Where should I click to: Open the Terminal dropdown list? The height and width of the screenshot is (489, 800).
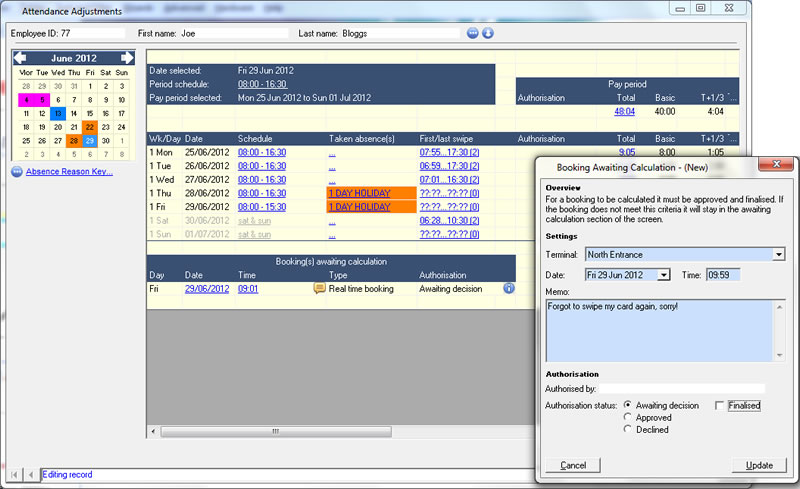coord(779,255)
